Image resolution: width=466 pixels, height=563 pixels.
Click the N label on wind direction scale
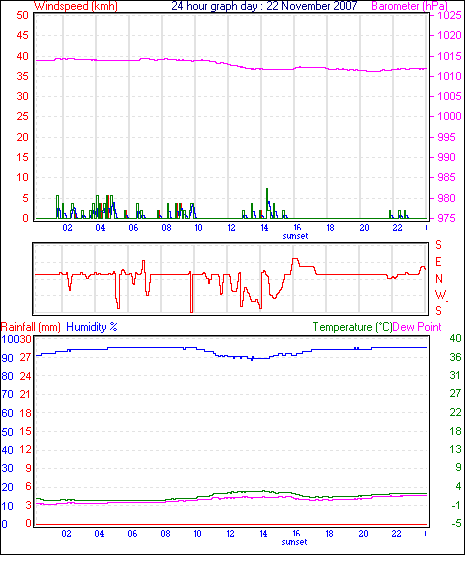pyautogui.click(x=439, y=279)
